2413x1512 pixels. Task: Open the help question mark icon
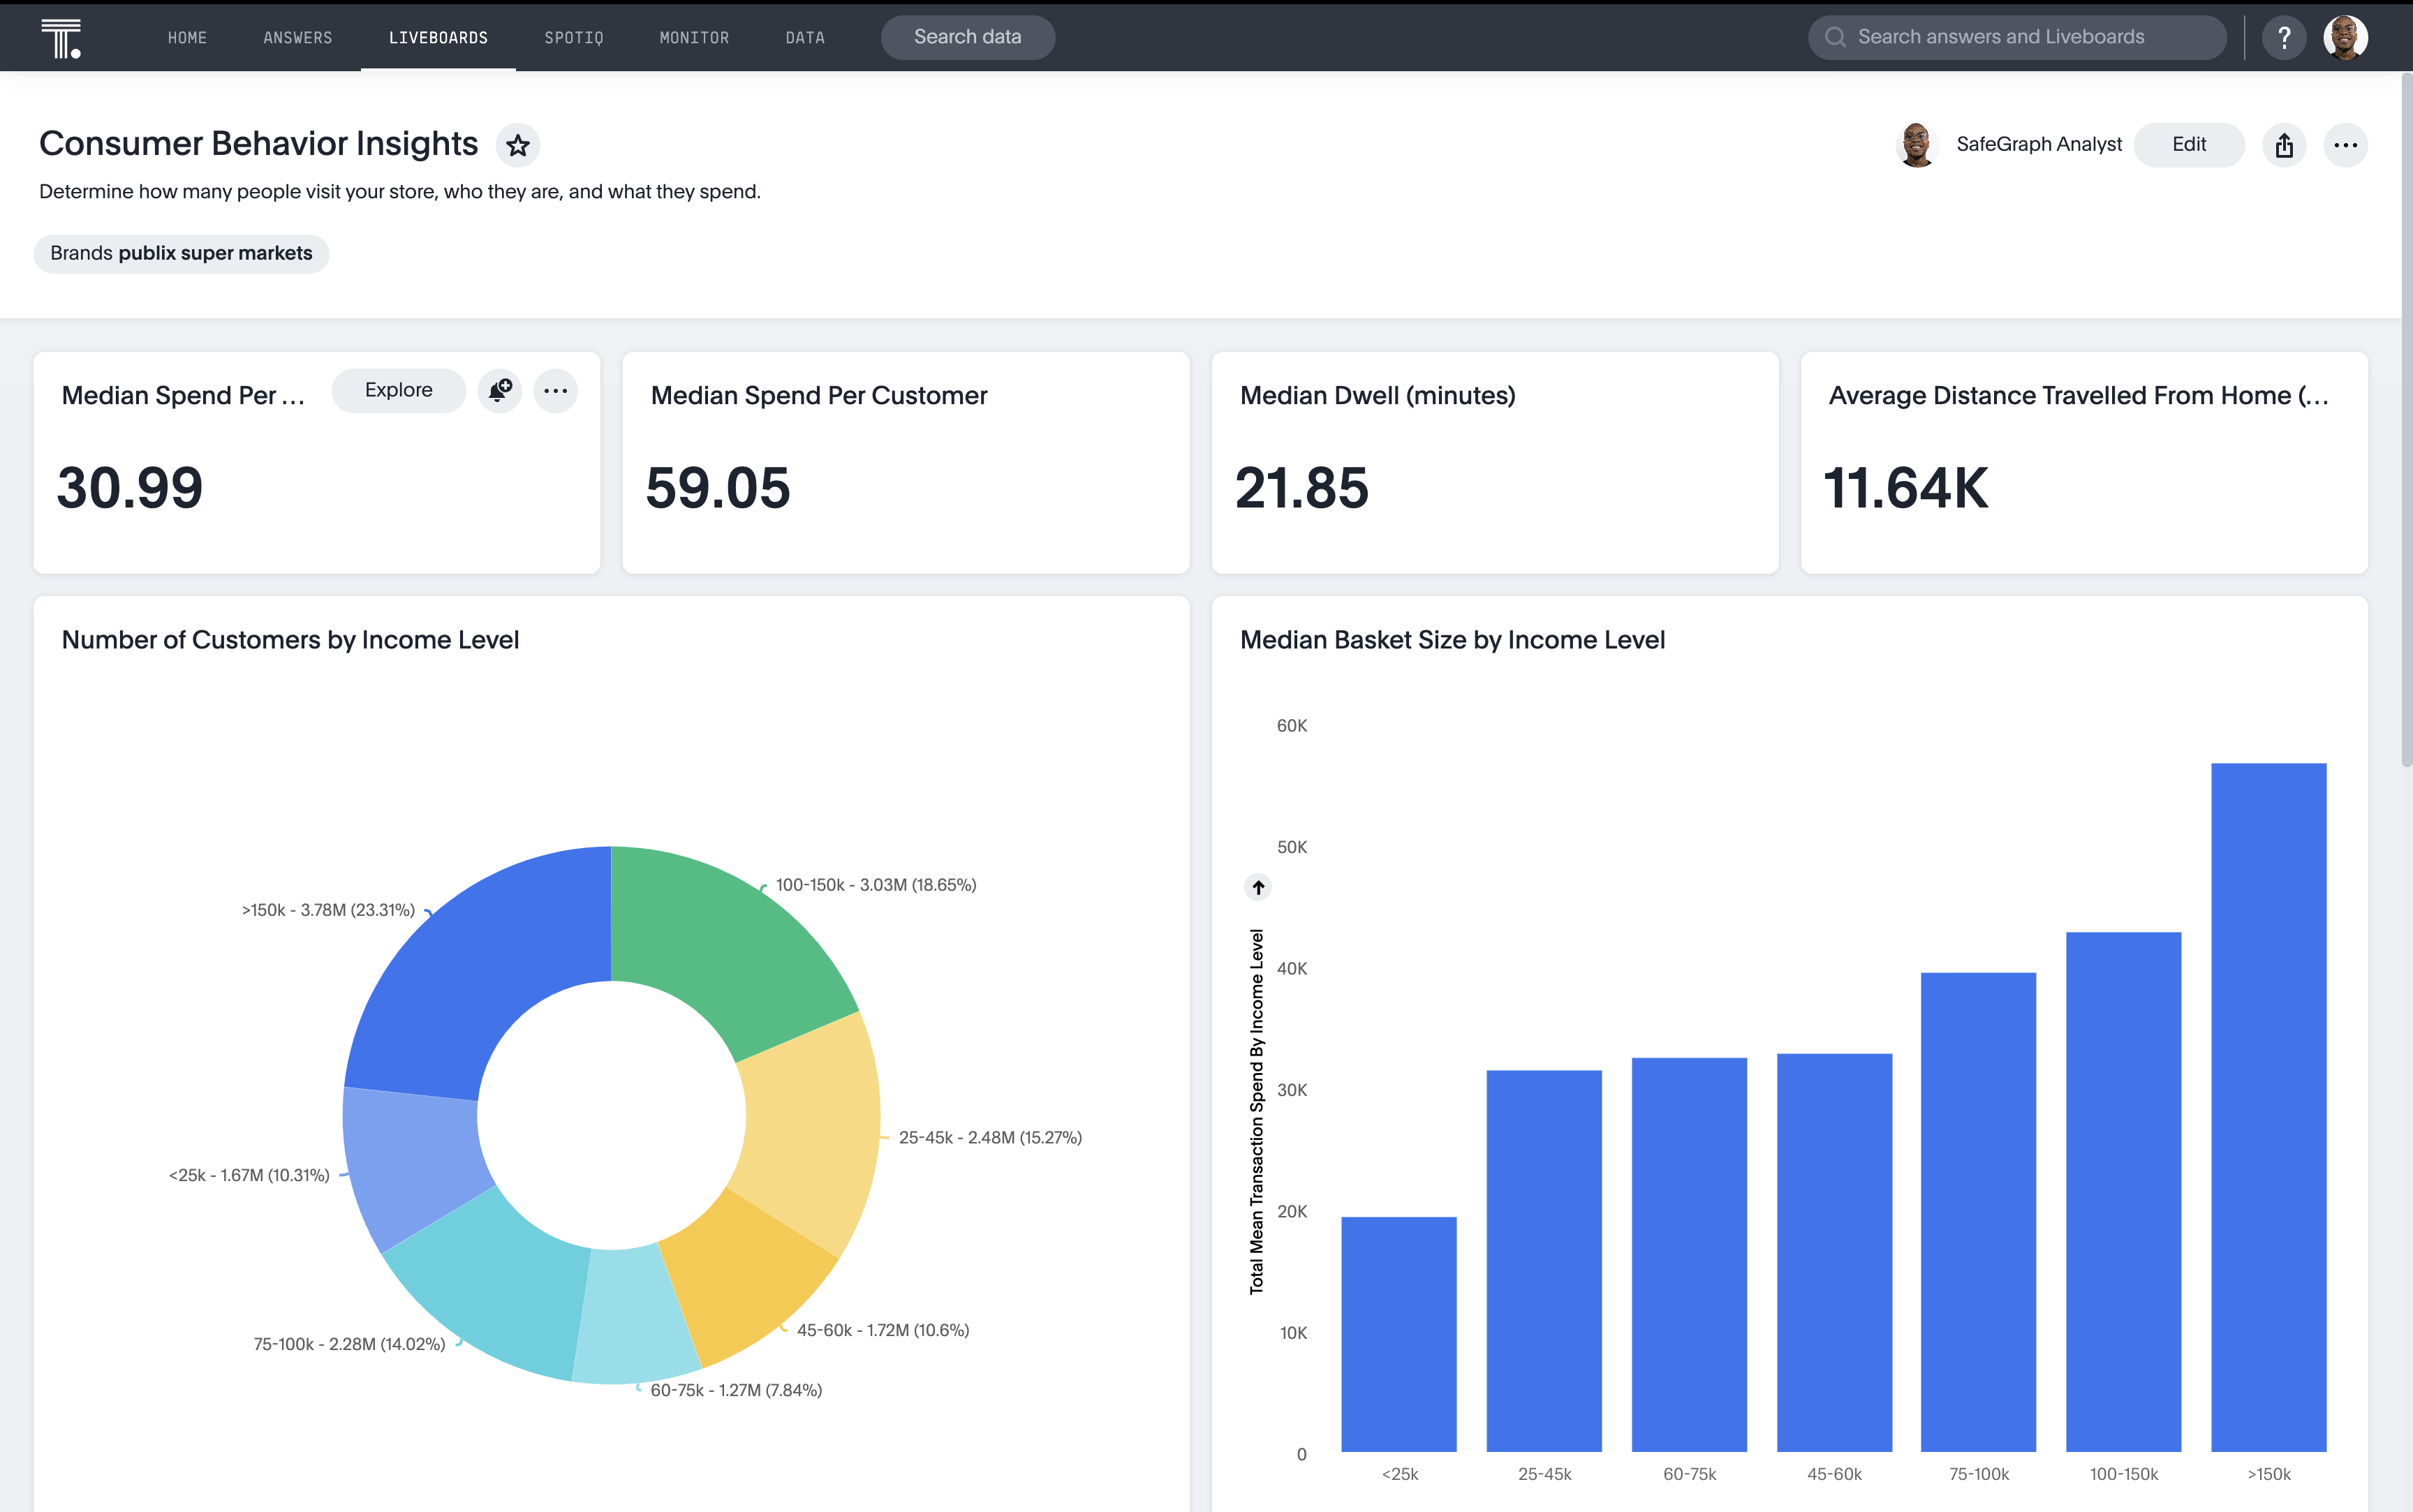tap(2284, 38)
